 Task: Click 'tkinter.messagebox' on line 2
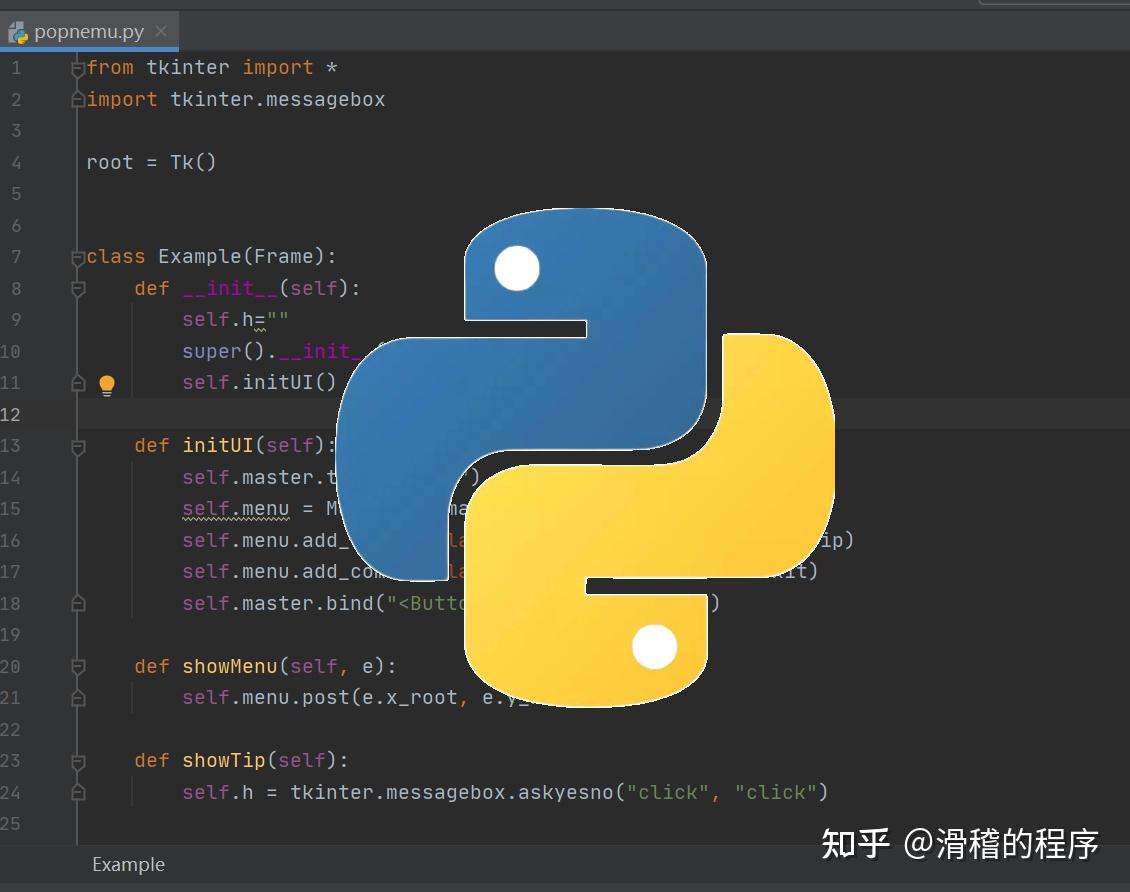pos(277,99)
